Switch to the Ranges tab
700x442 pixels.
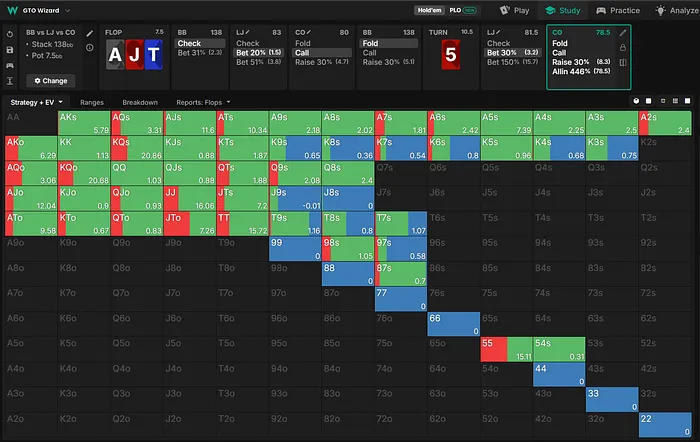pyautogui.click(x=92, y=102)
